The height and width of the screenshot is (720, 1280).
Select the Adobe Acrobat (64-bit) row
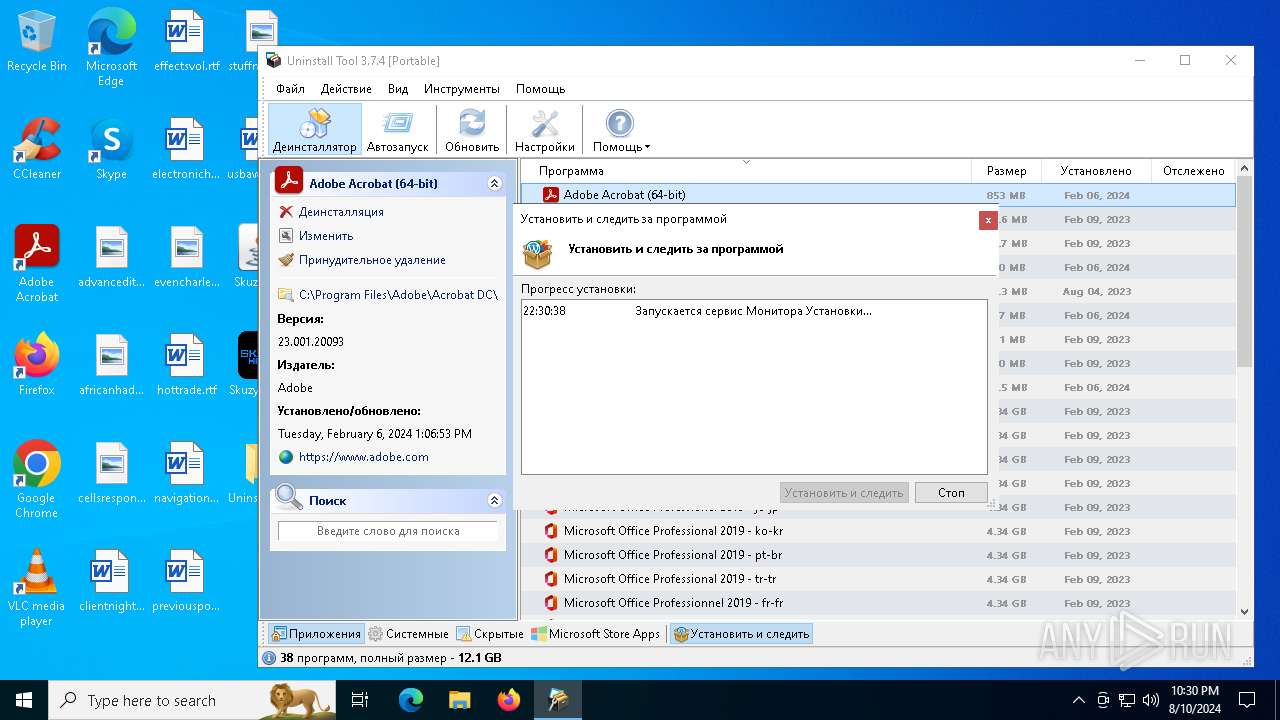tap(878, 195)
